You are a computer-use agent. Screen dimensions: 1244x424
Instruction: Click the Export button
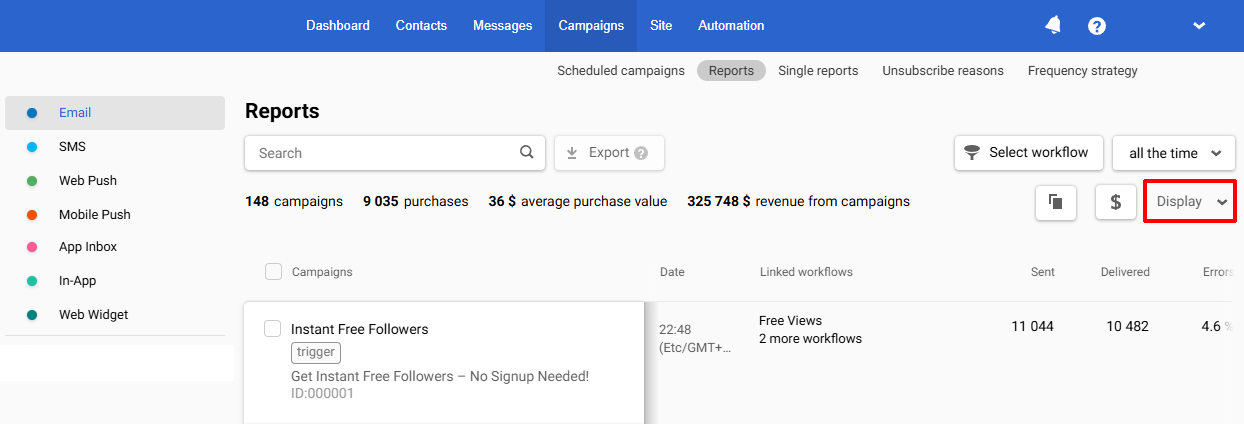tap(609, 153)
